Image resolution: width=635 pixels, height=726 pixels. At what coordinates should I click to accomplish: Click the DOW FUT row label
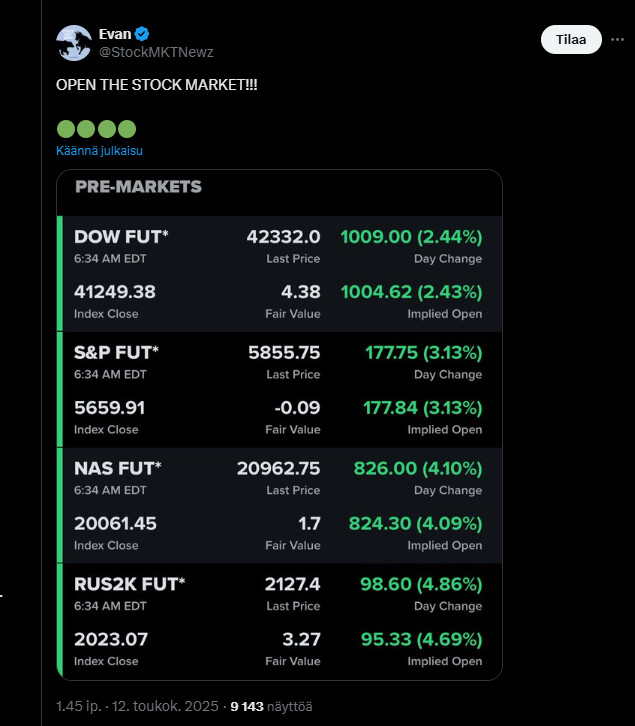pyautogui.click(x=121, y=237)
